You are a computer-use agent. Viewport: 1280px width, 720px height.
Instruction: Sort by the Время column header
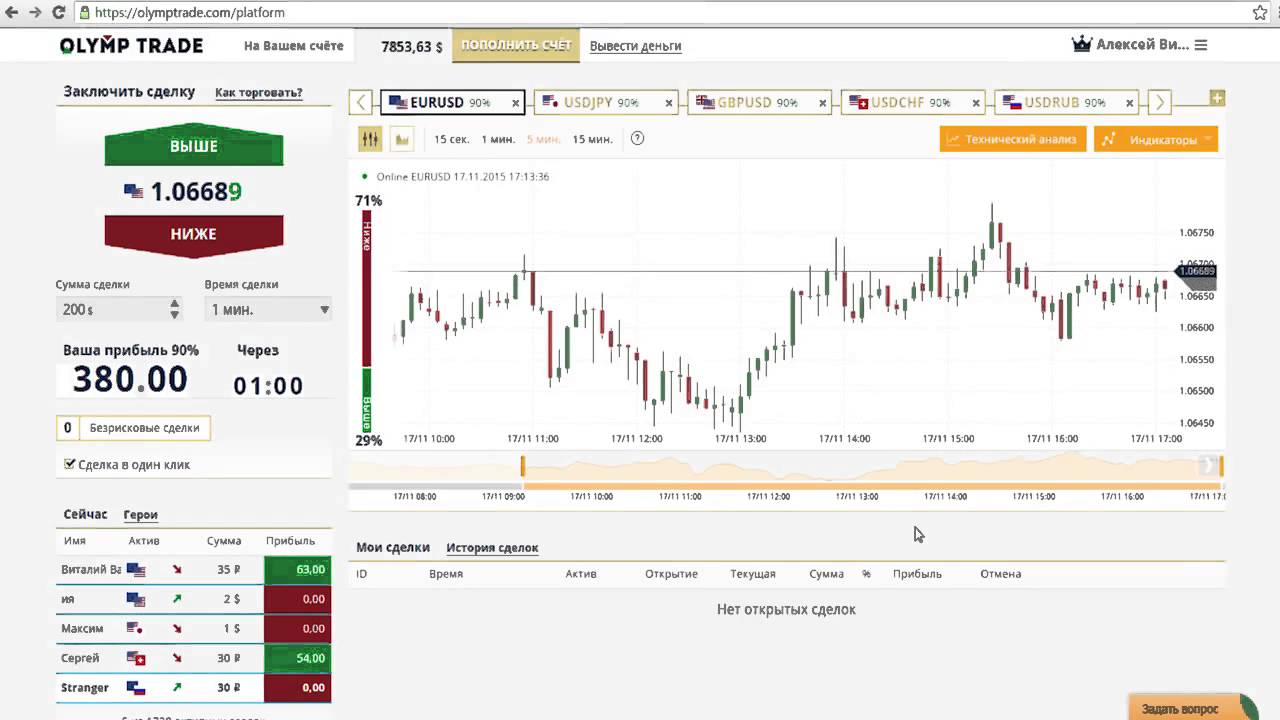click(445, 574)
